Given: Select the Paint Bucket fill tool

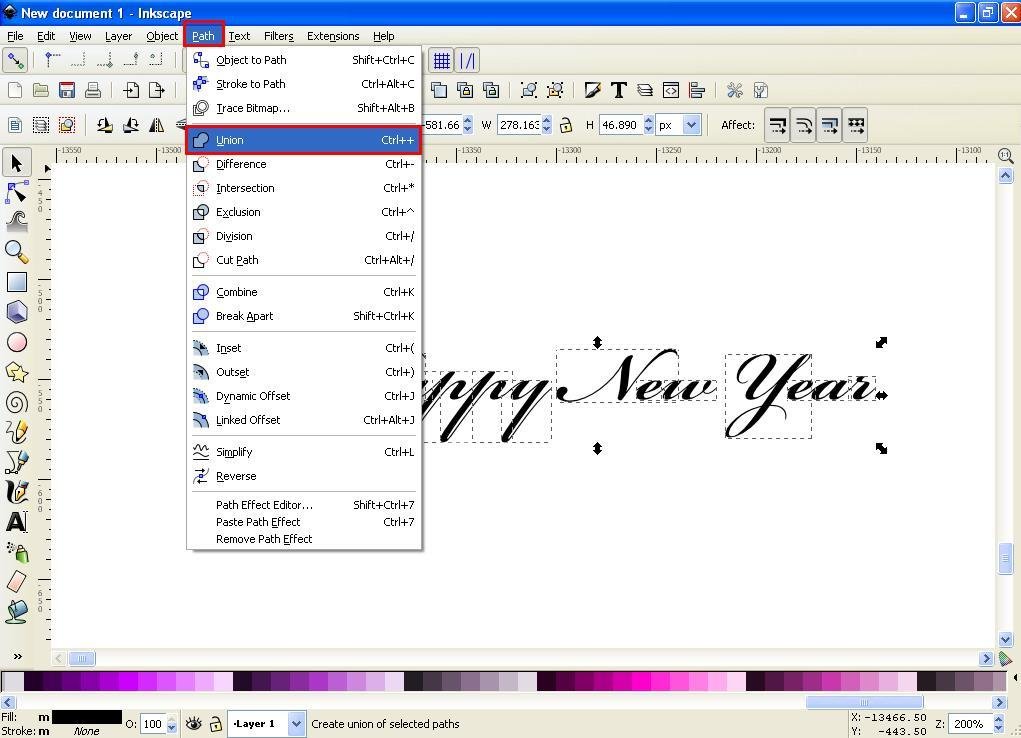Looking at the screenshot, I should click(x=16, y=612).
